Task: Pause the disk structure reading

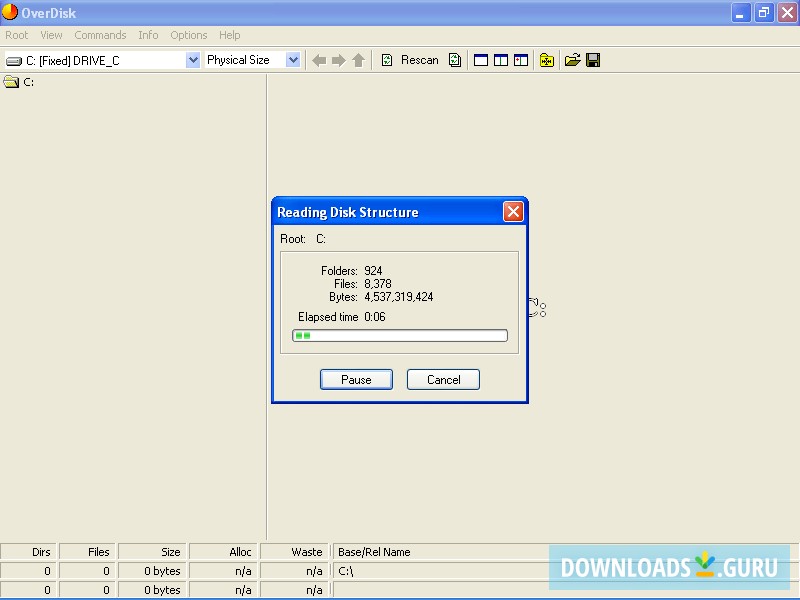Action: tap(356, 379)
